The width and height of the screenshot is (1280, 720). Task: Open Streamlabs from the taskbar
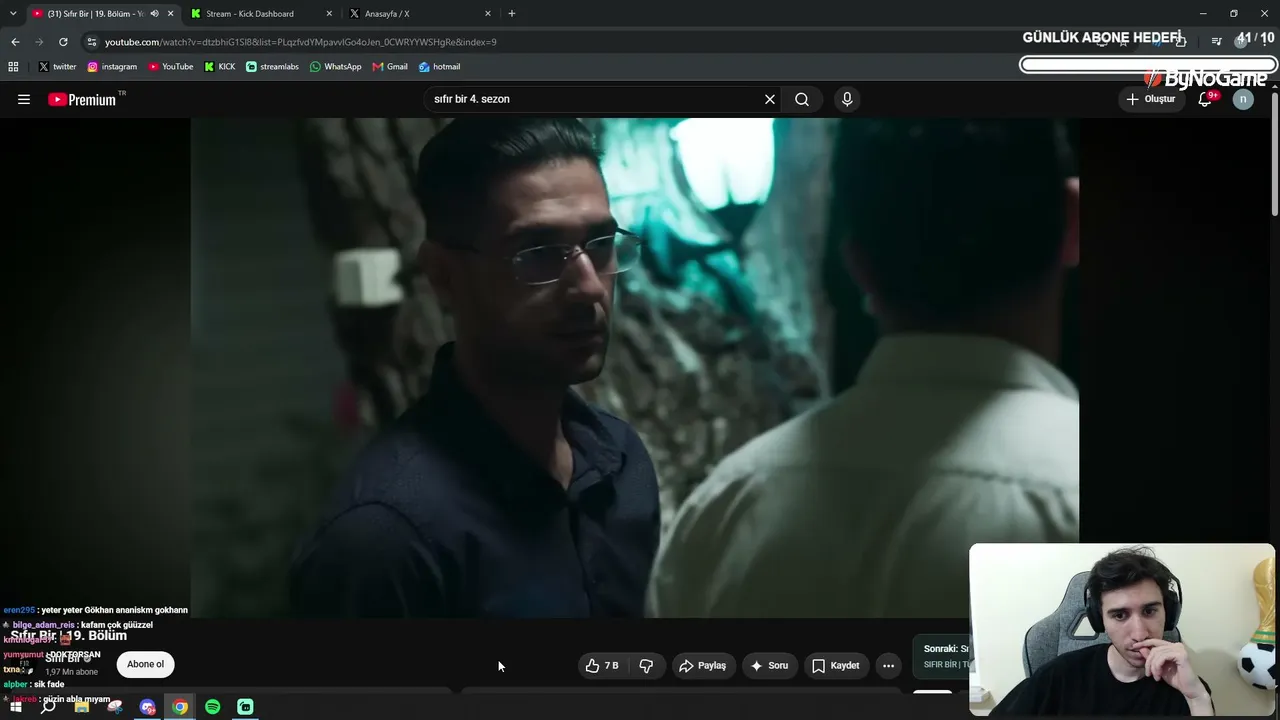[245, 707]
